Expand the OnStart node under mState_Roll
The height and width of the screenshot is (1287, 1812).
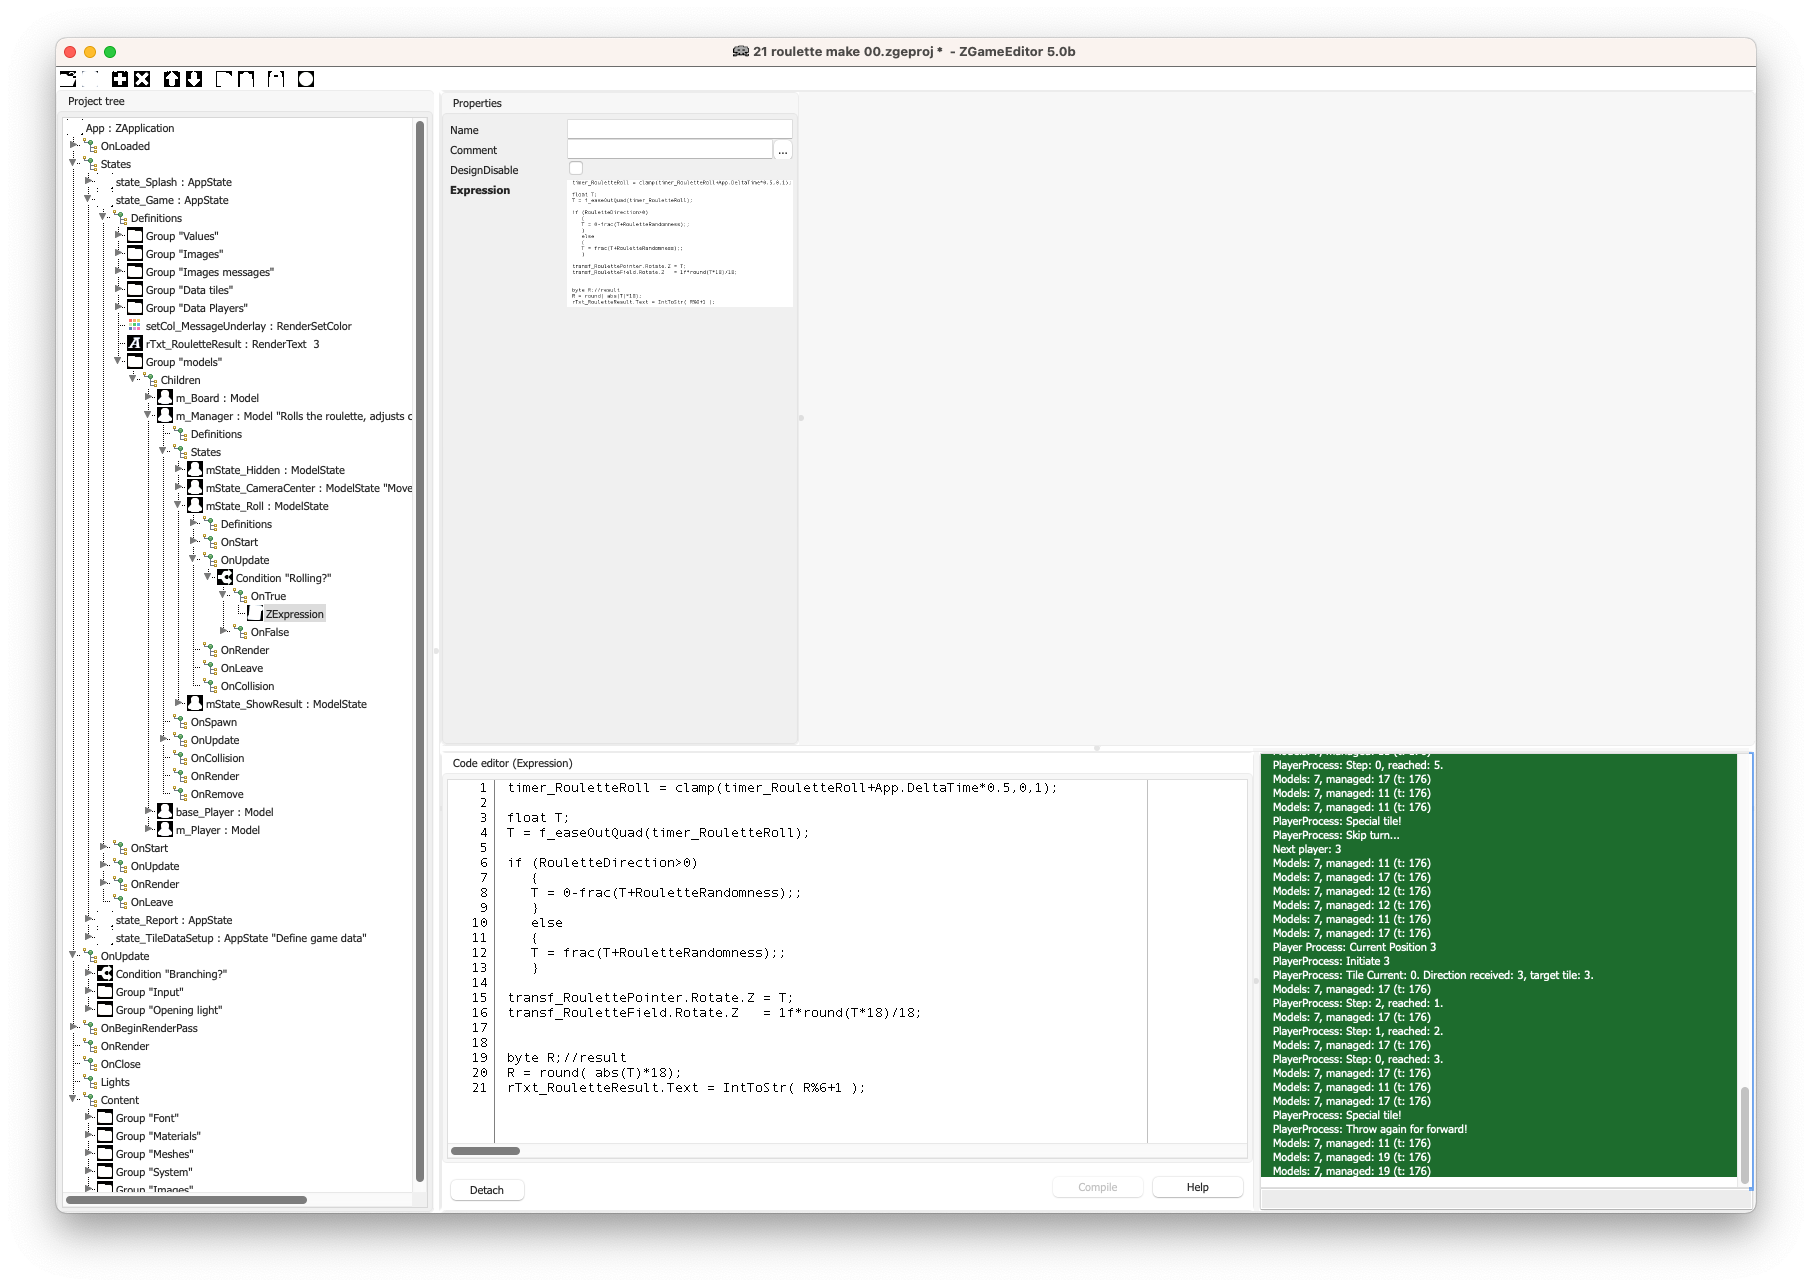pyautogui.click(x=193, y=541)
